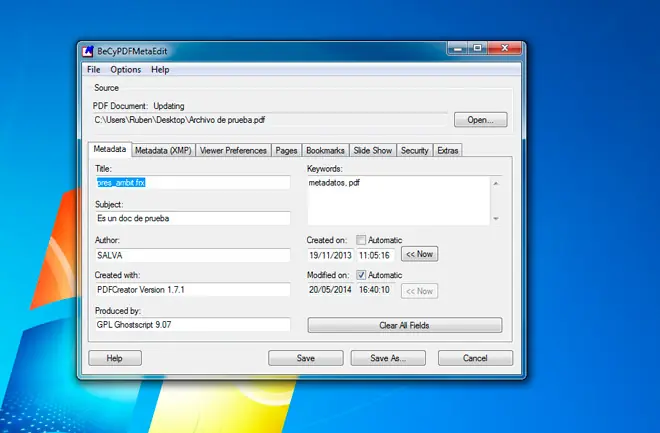Open the Options menu

tap(125, 69)
